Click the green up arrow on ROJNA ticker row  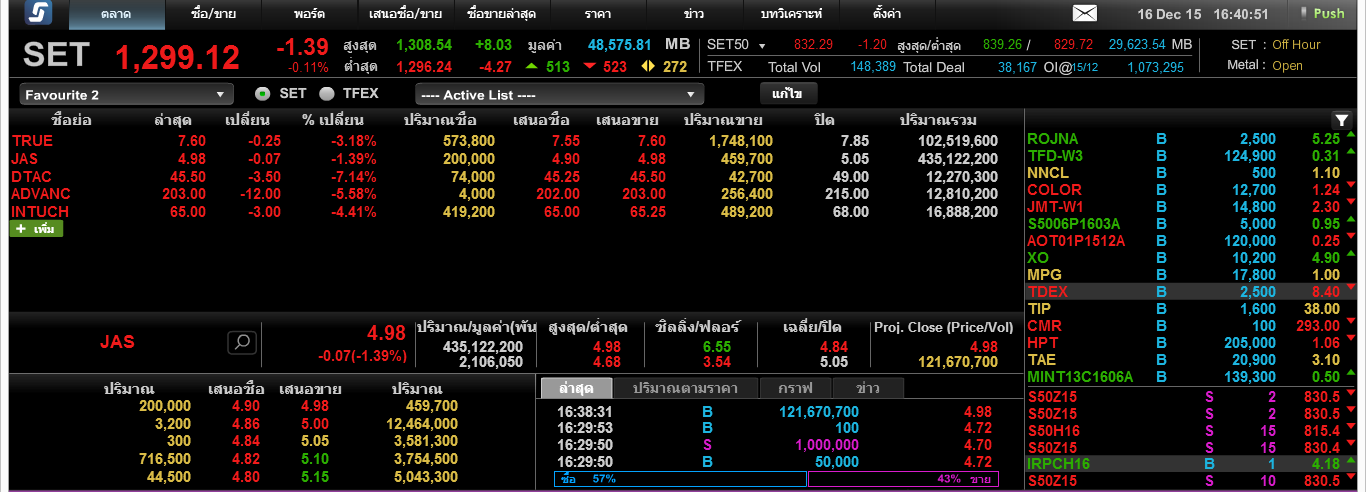point(1350,134)
